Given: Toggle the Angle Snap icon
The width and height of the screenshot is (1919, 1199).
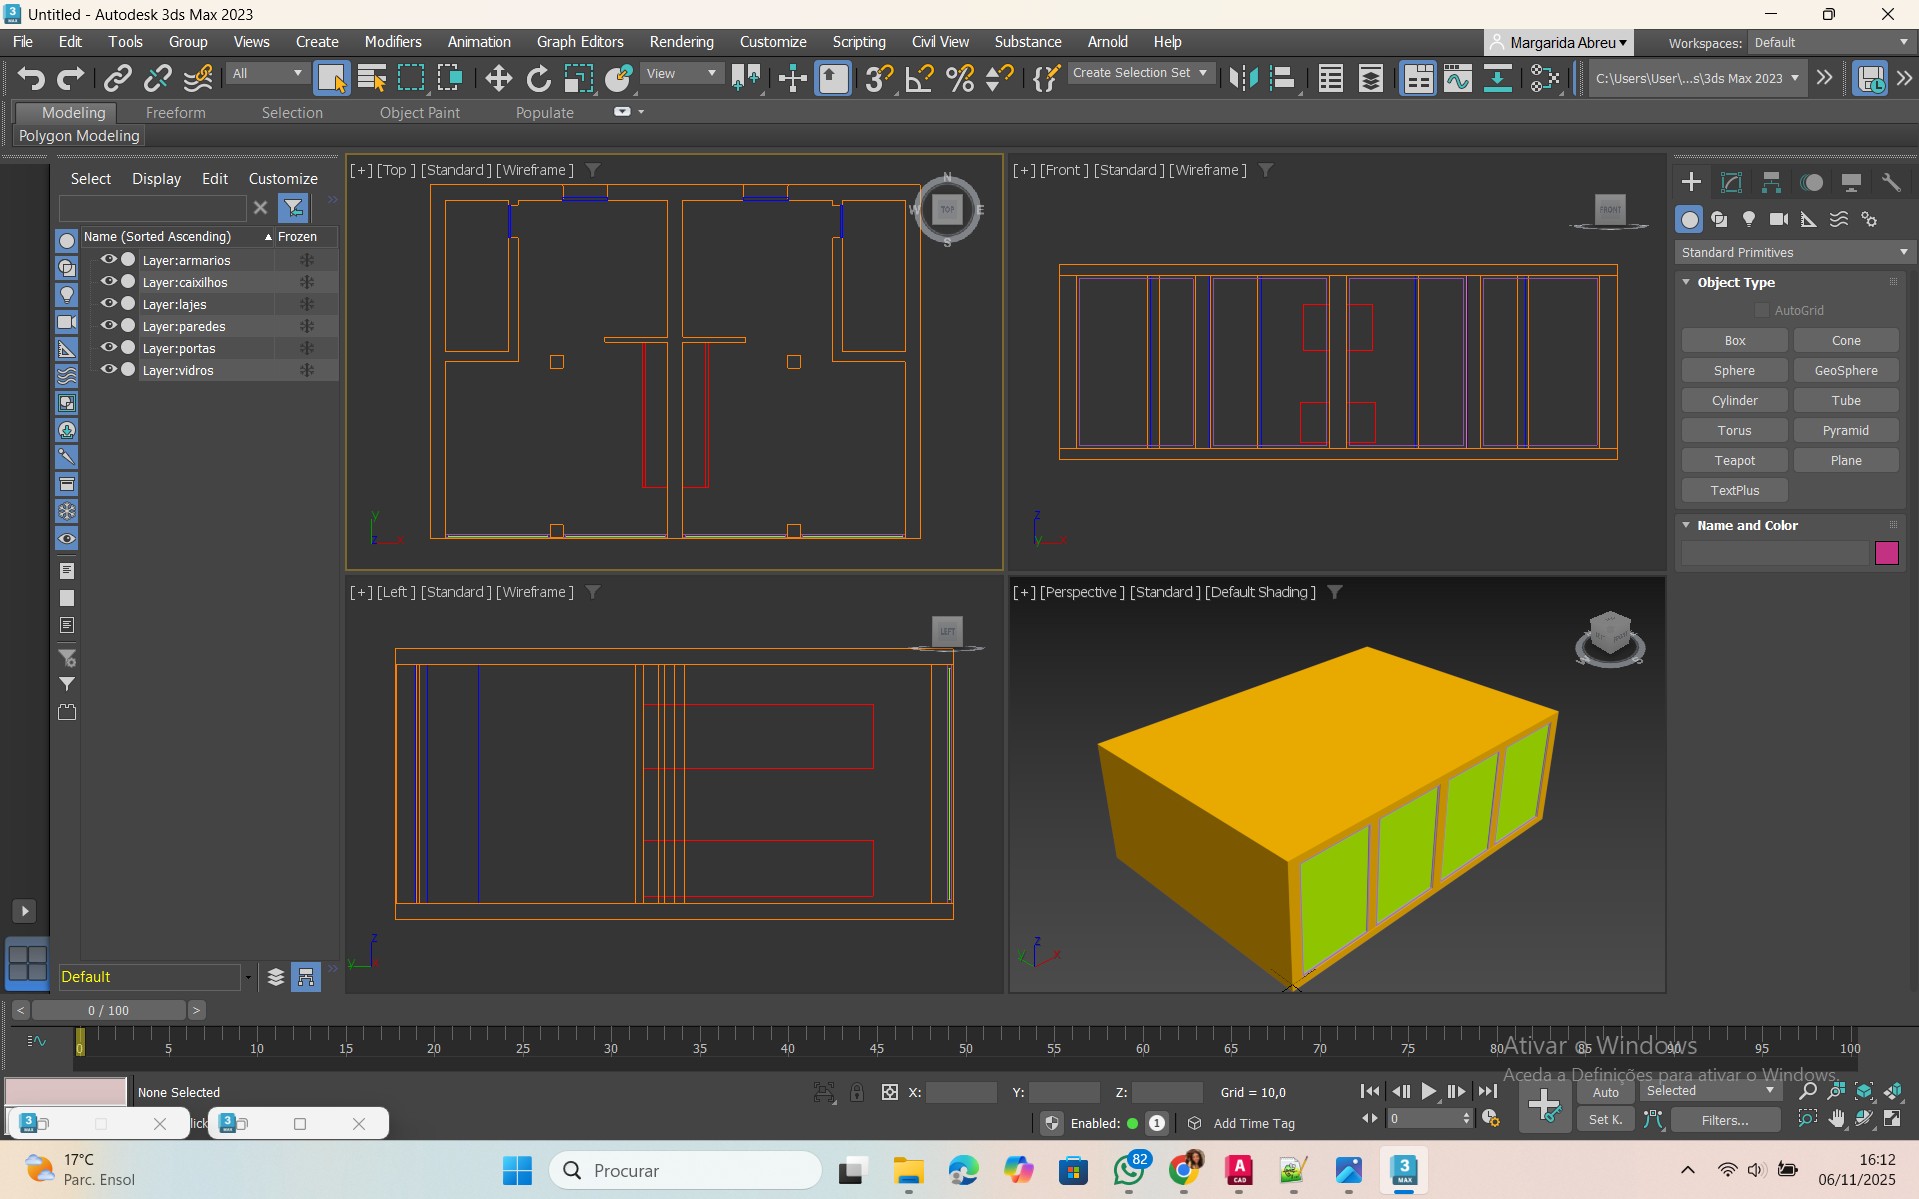Looking at the screenshot, I should pos(918,78).
